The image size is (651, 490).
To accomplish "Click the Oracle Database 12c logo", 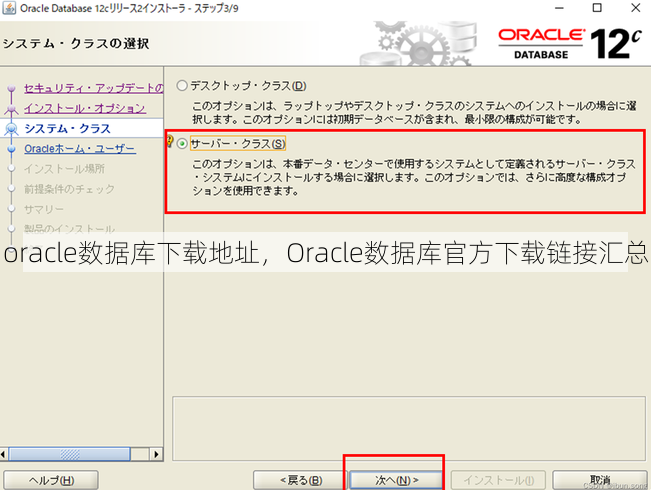I will (570, 44).
